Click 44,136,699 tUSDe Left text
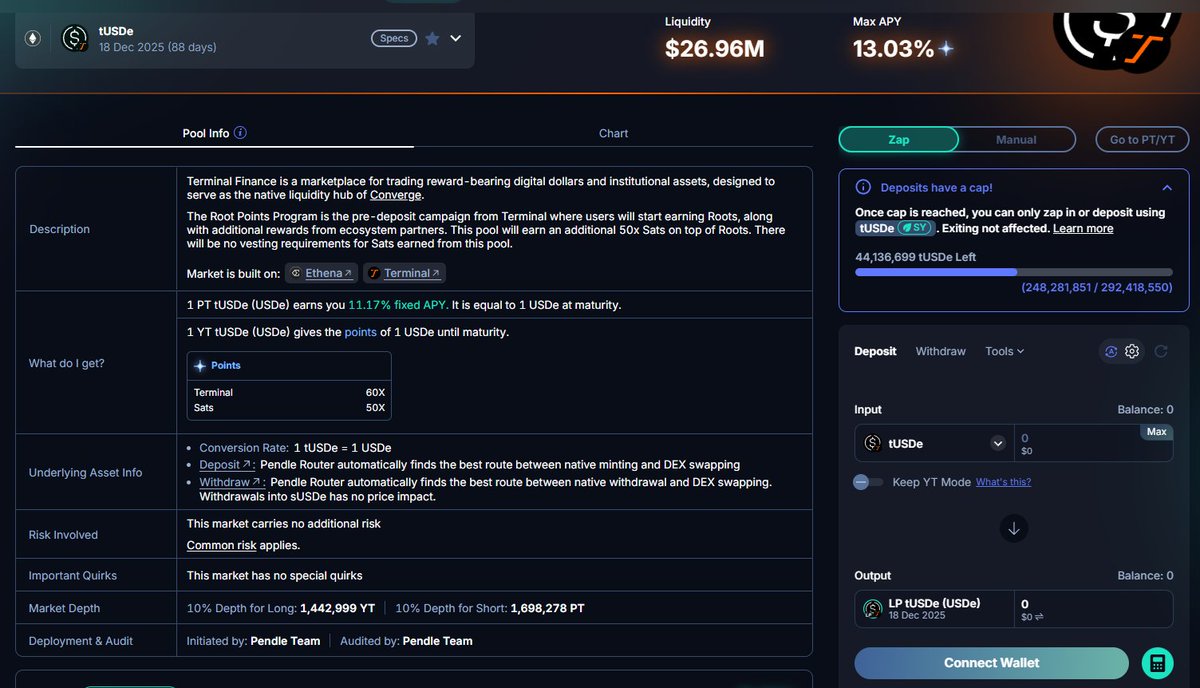Screen dimensions: 1200x688 click(915, 257)
